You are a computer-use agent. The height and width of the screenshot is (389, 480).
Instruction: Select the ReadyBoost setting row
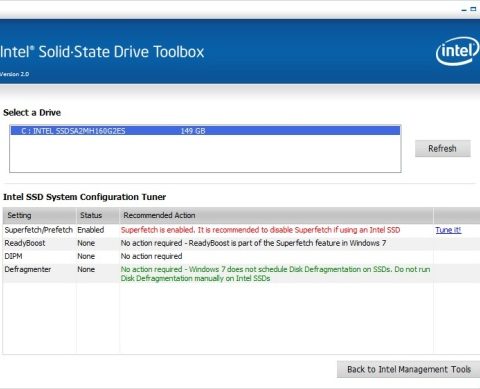coord(241,243)
